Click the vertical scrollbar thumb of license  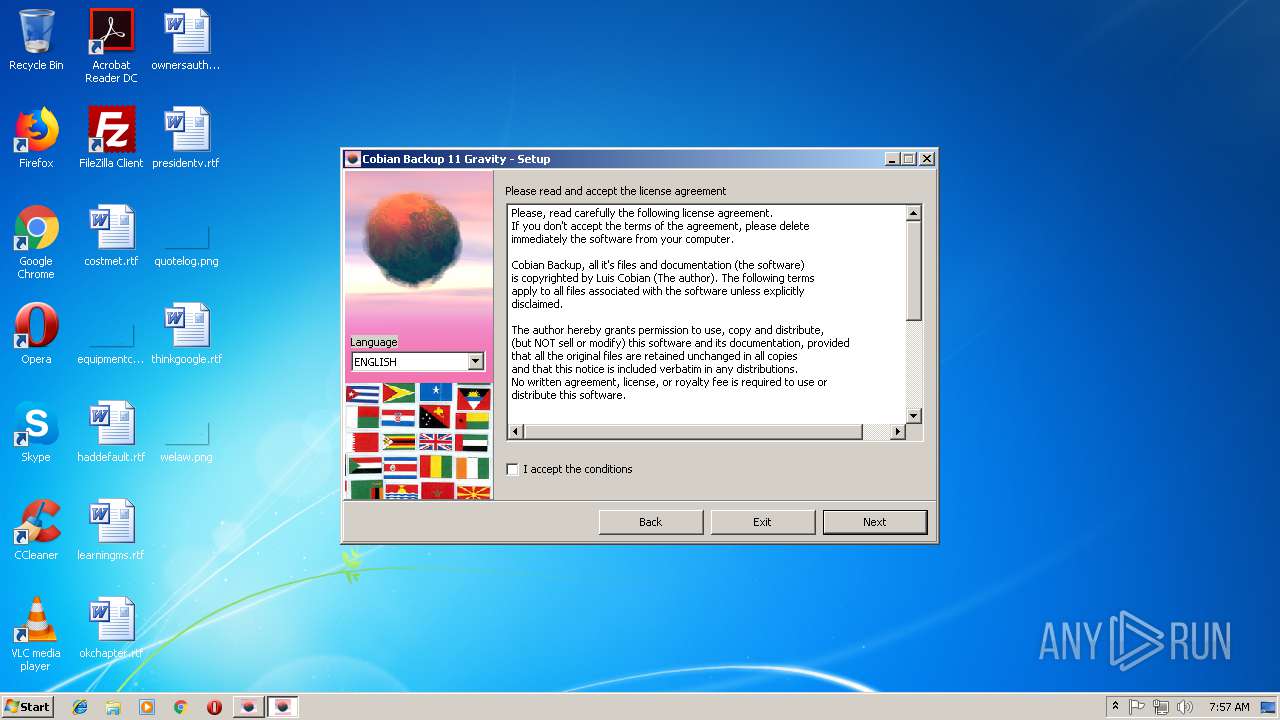pyautogui.click(x=913, y=271)
